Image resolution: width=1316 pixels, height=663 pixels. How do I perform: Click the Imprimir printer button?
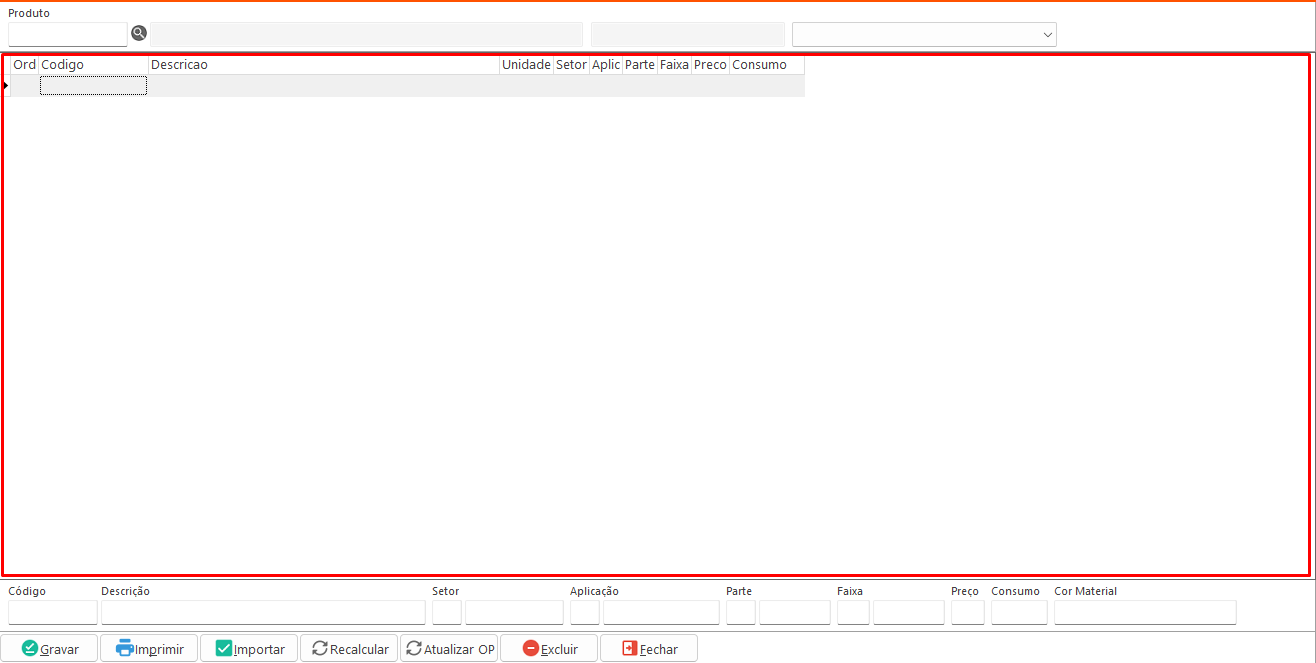(x=149, y=649)
